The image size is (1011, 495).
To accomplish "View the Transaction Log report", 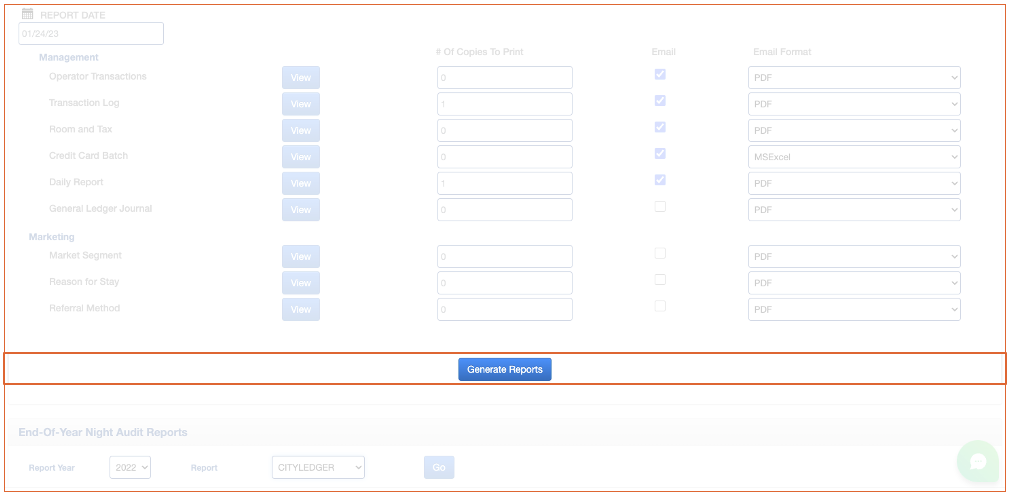I will (300, 104).
